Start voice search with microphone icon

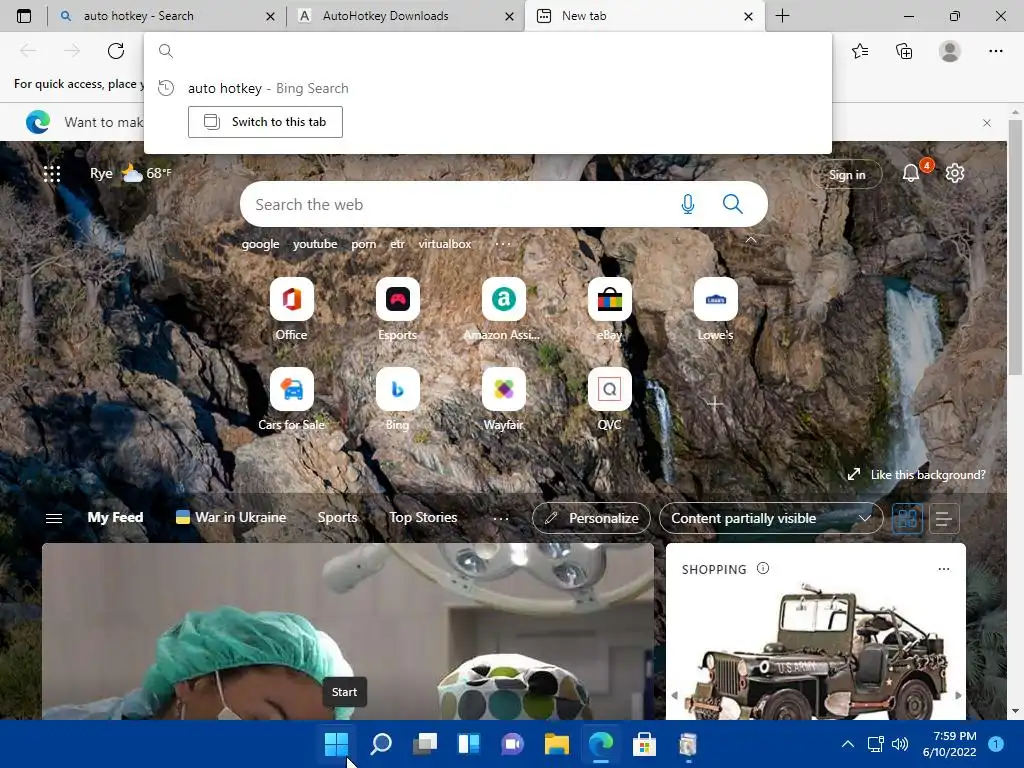tap(688, 204)
